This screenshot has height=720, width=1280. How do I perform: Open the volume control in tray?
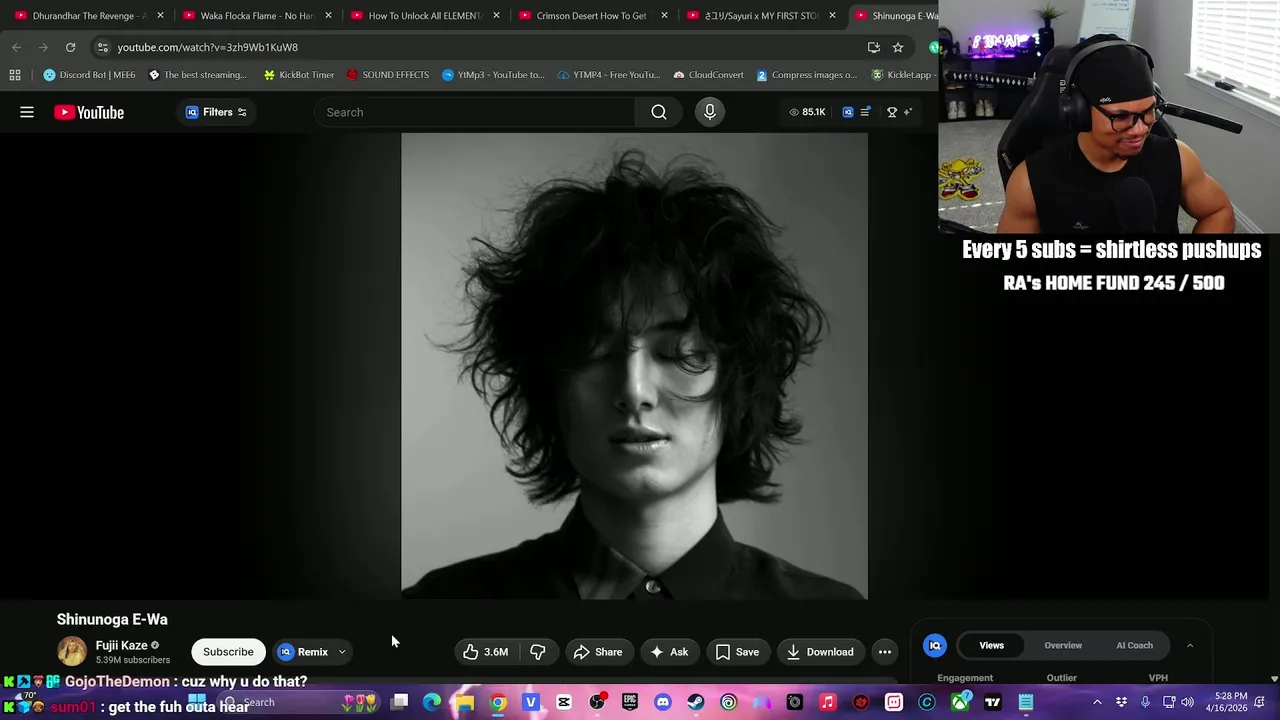1187,702
